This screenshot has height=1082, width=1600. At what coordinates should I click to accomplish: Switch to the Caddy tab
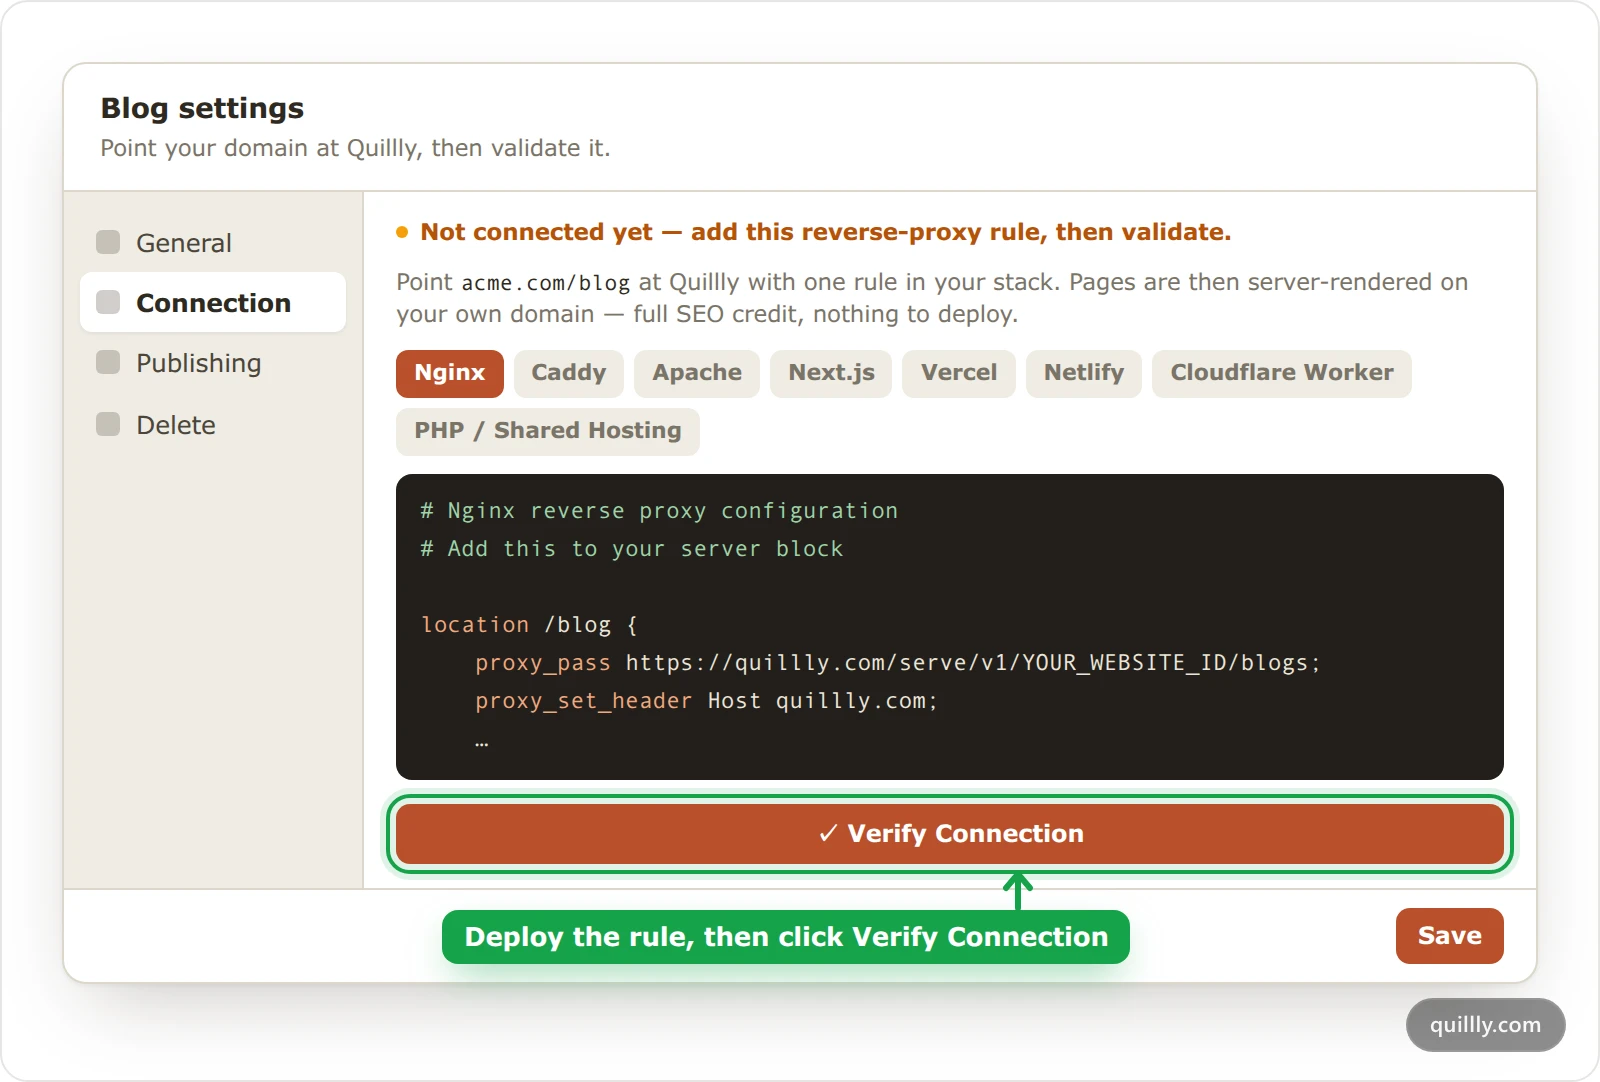(569, 373)
